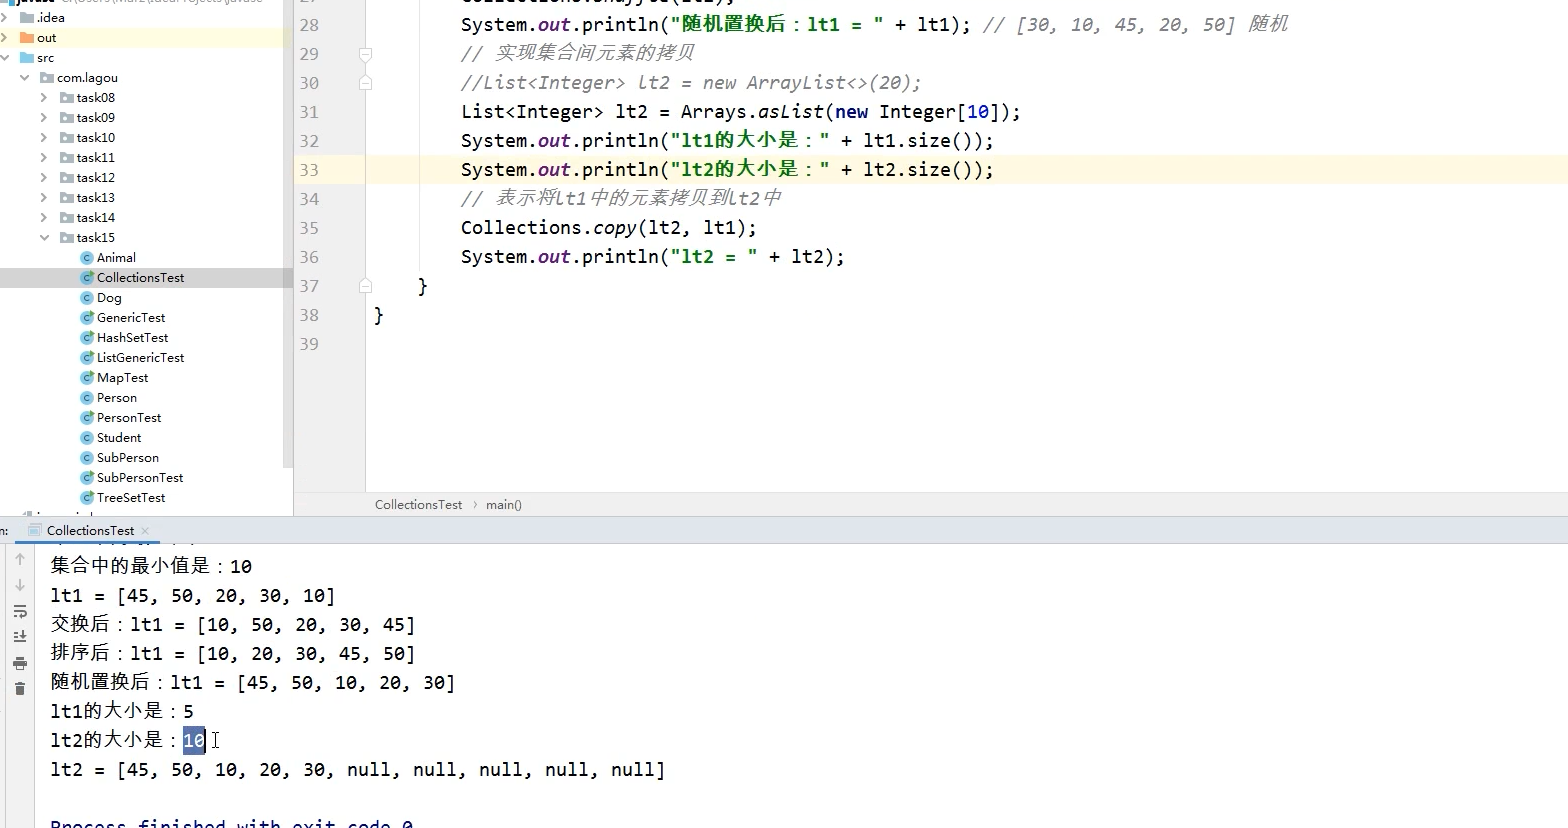Click the orange out folder icon
Viewport: 1568px width, 828px height.
tap(27, 38)
